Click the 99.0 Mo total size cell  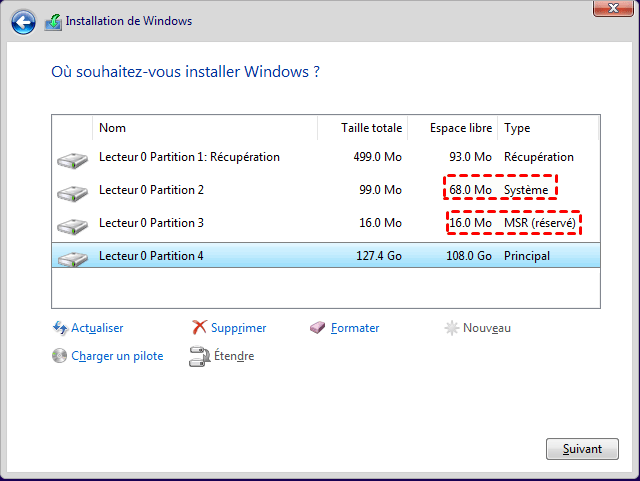pos(380,190)
